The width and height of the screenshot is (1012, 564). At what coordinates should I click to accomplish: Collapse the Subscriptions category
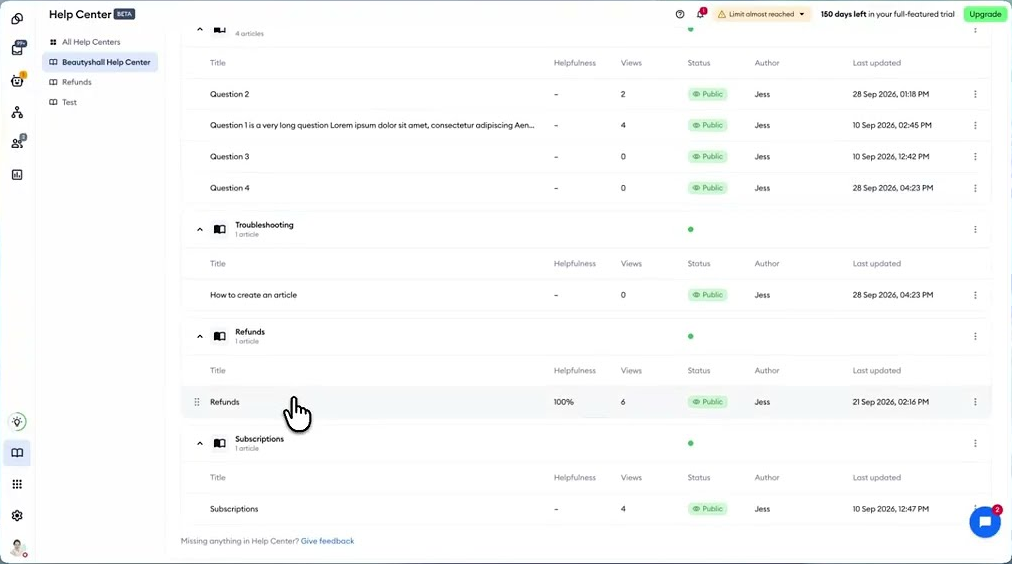199,444
